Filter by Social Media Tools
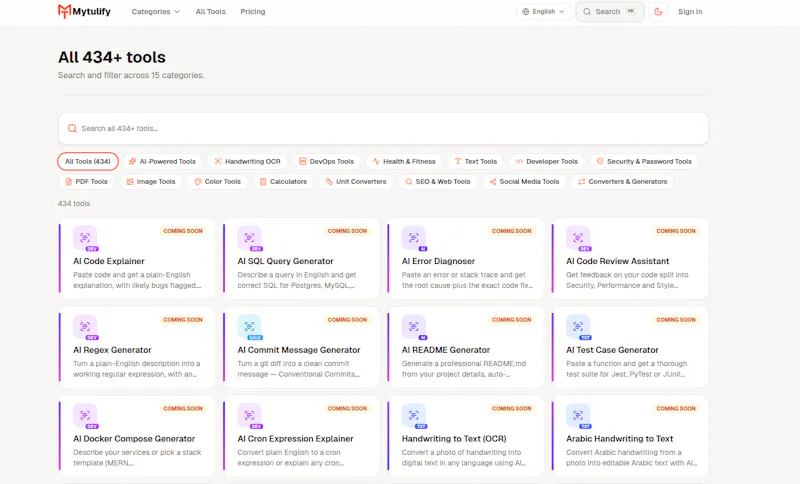800x484 pixels. pos(524,182)
